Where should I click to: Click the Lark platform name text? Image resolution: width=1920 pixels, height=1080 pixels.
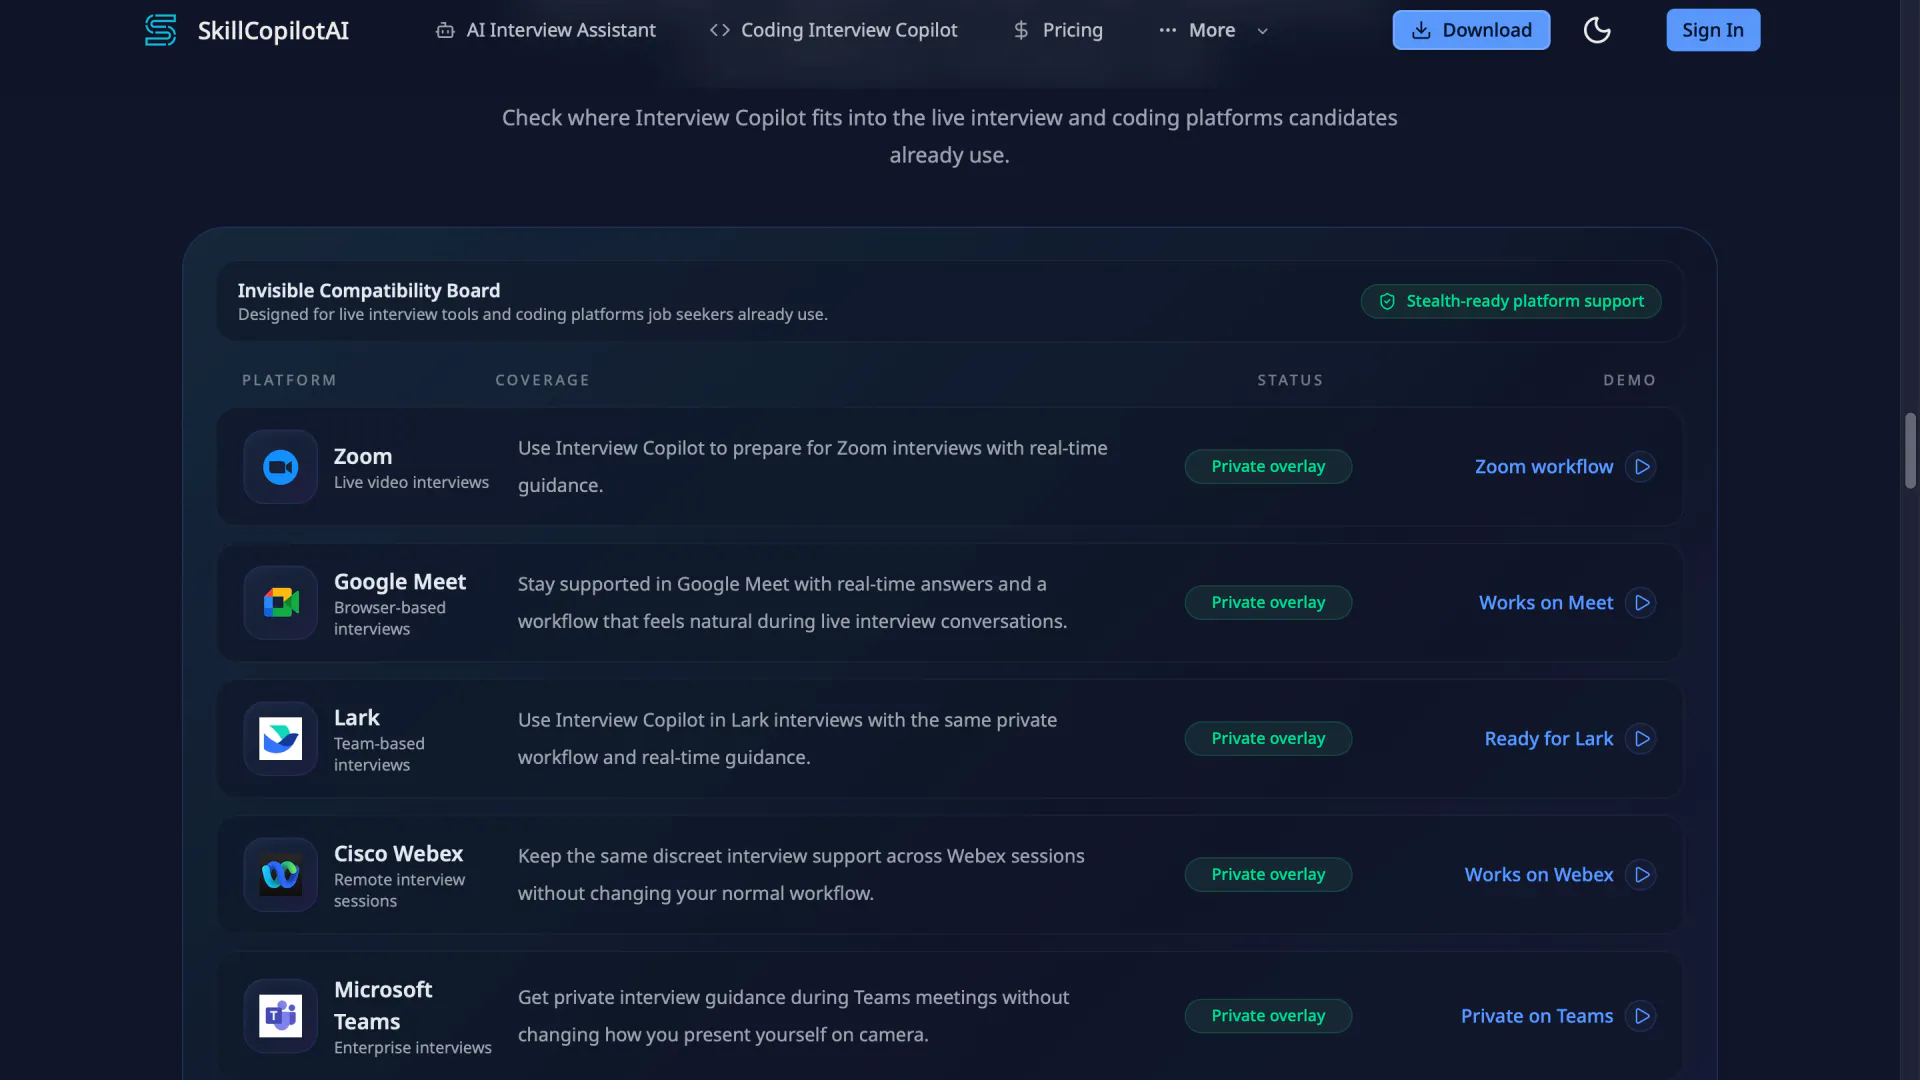pyautogui.click(x=356, y=717)
